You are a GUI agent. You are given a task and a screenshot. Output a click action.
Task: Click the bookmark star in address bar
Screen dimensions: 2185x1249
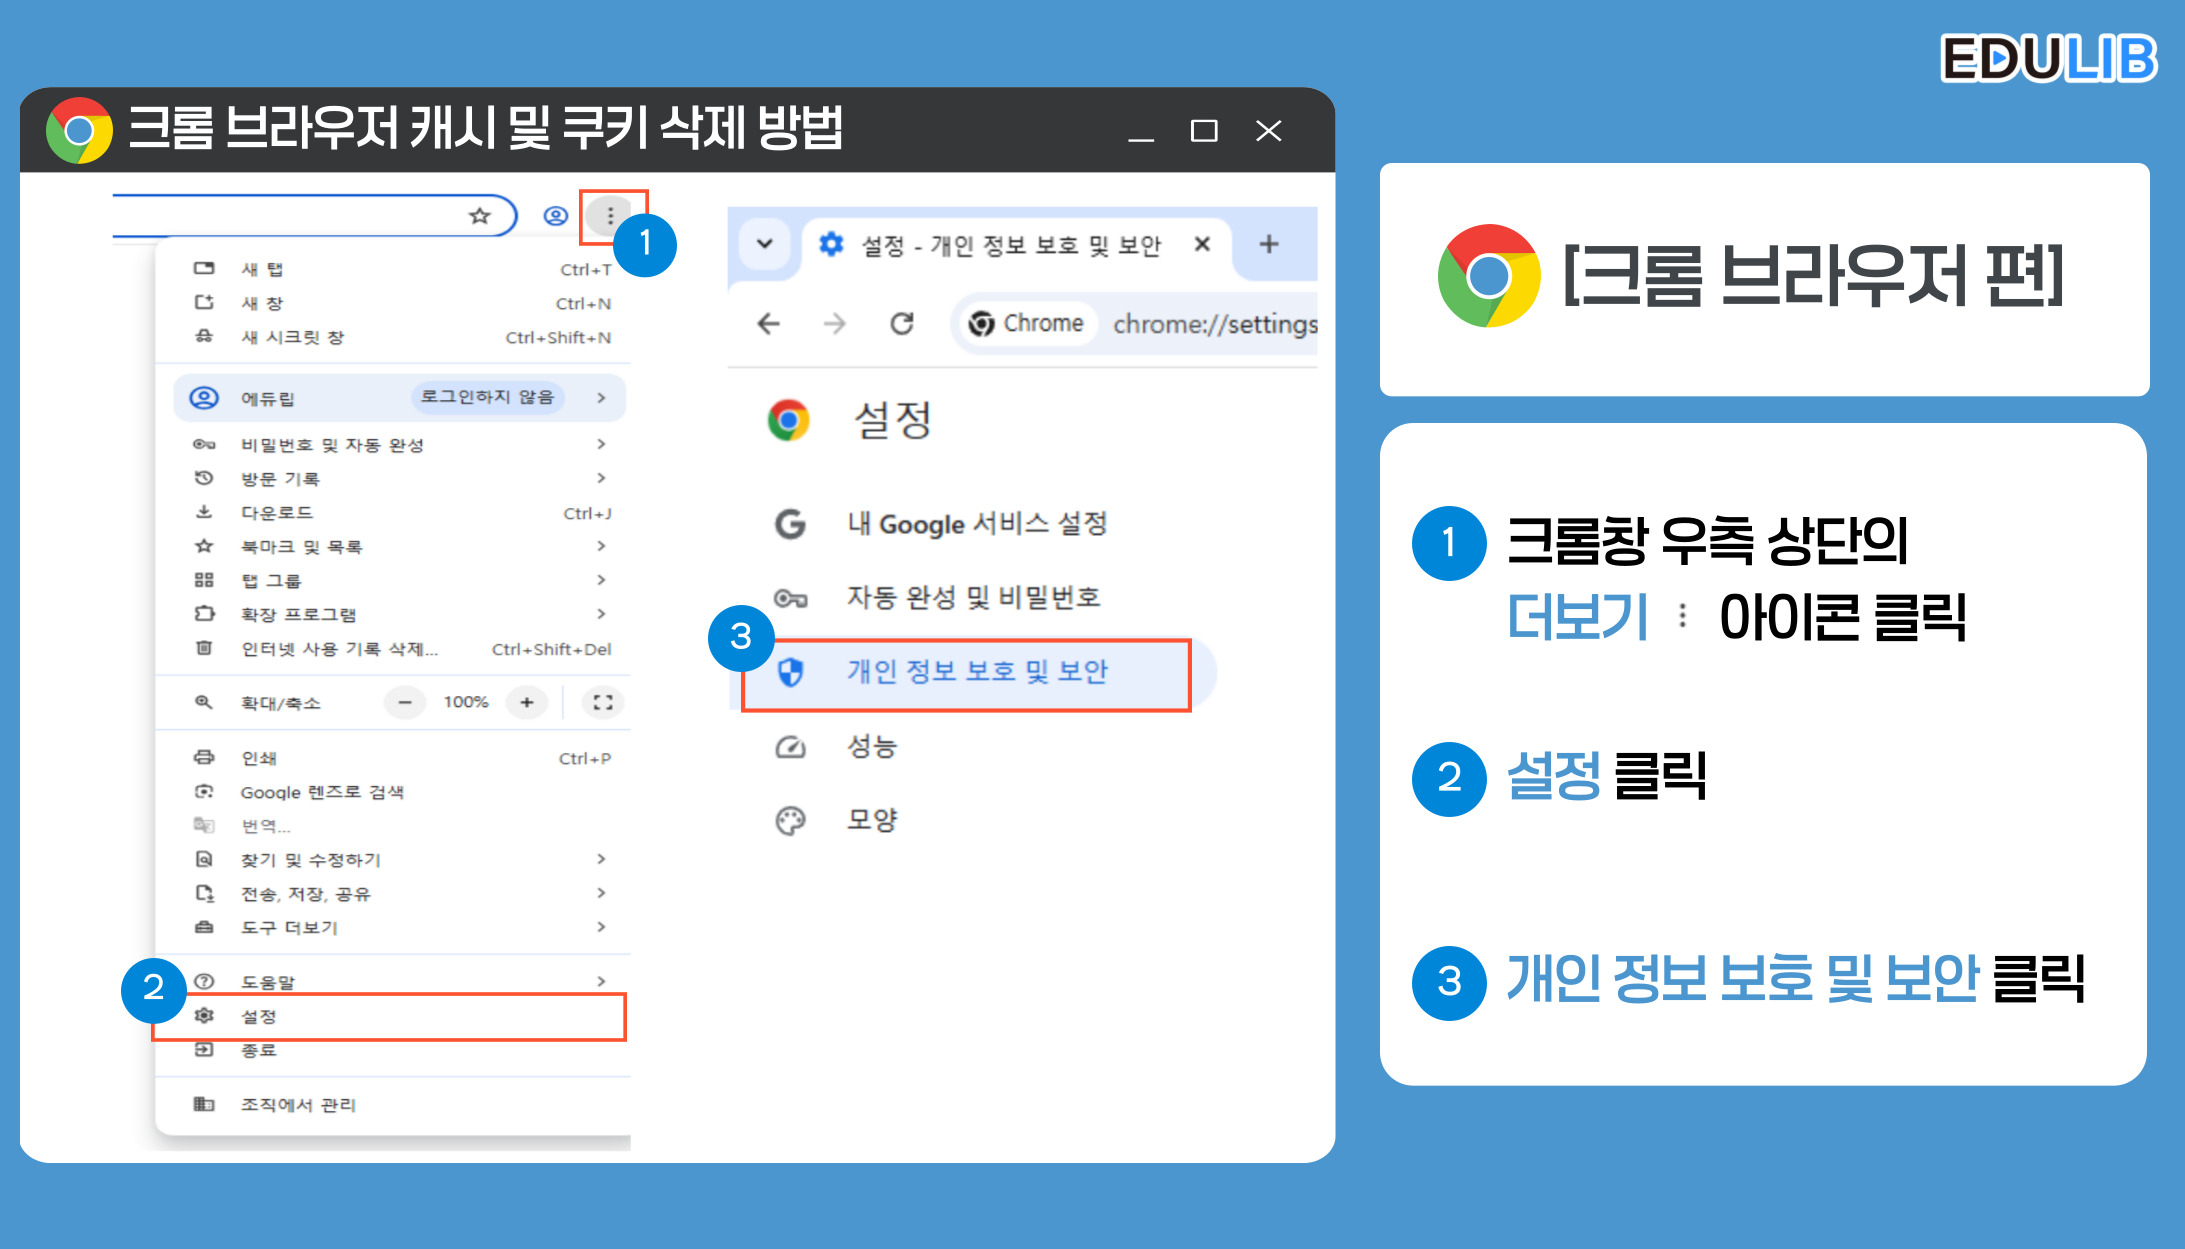[480, 216]
